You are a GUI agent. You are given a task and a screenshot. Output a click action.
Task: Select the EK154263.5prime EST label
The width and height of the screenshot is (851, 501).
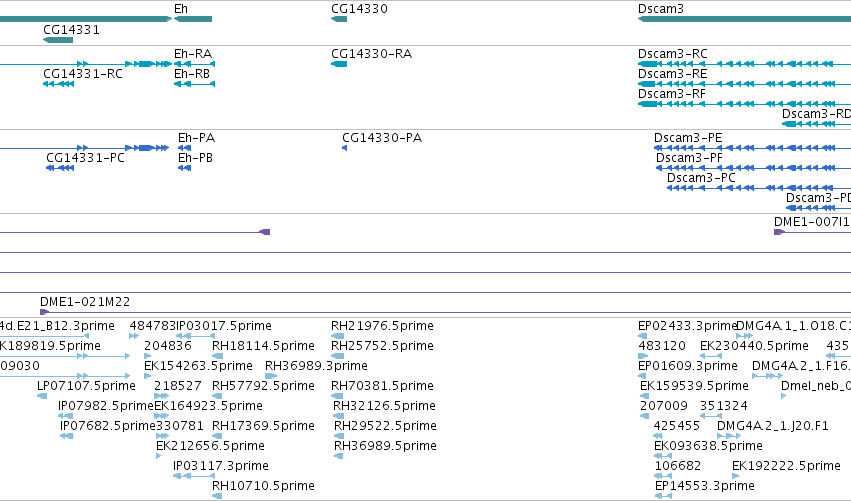tap(198, 366)
